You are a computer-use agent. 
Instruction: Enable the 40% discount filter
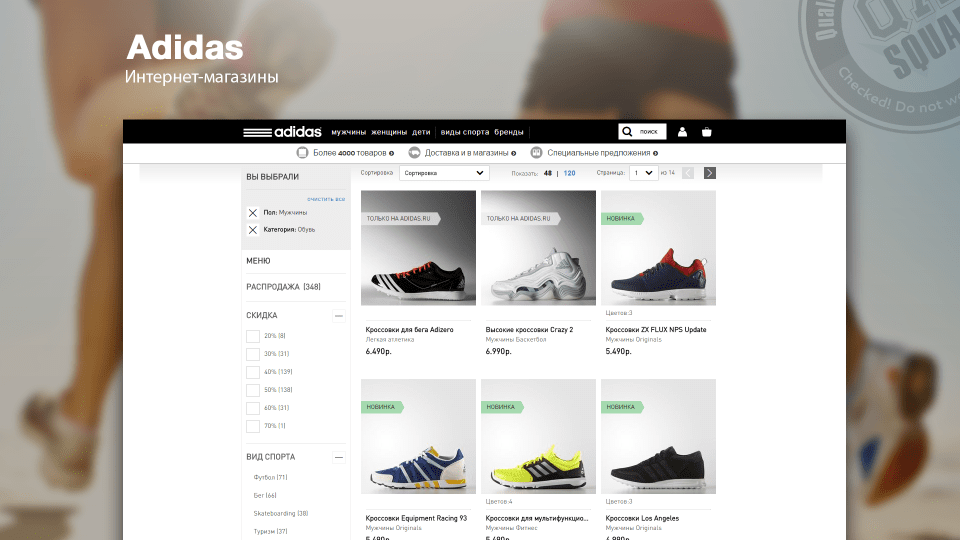[x=253, y=372]
